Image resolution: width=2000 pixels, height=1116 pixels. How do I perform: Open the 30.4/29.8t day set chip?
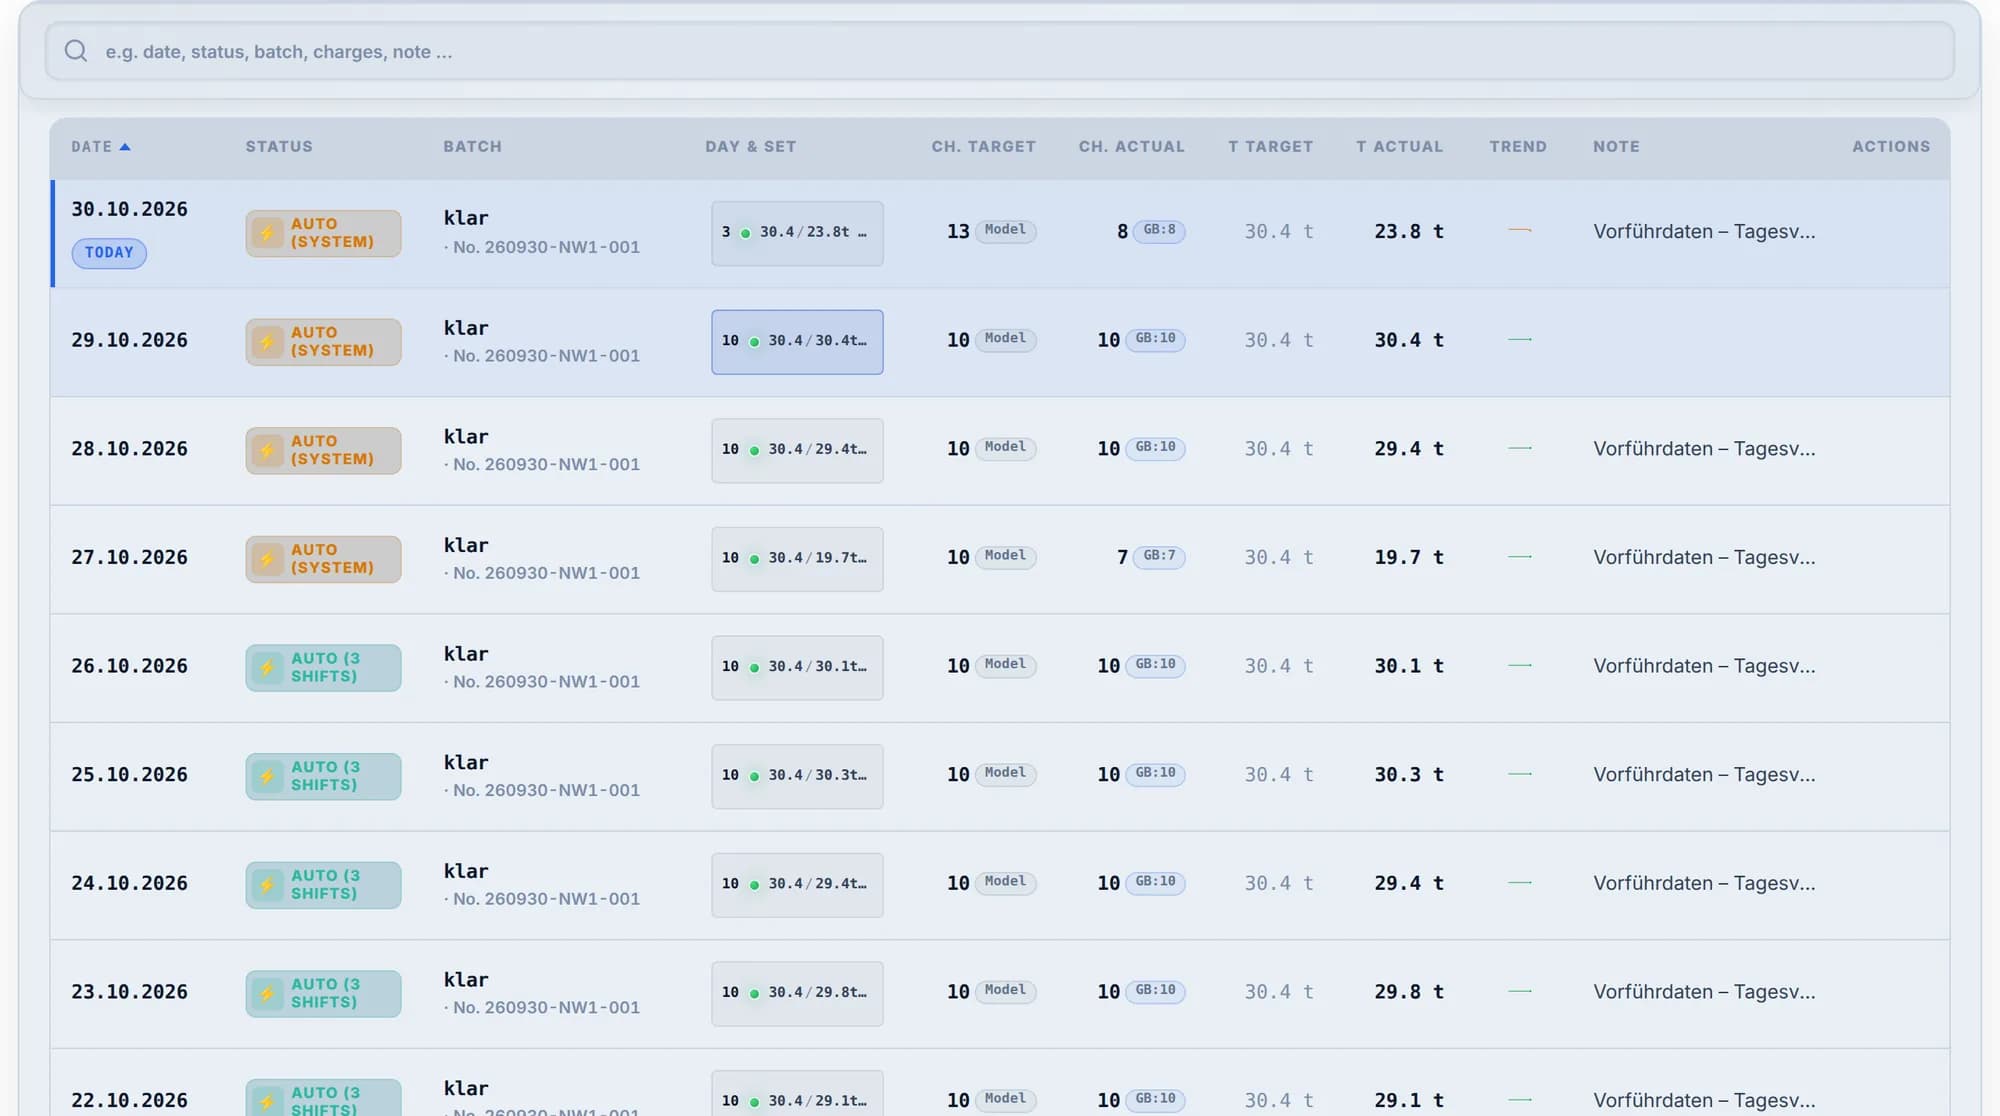tap(797, 994)
